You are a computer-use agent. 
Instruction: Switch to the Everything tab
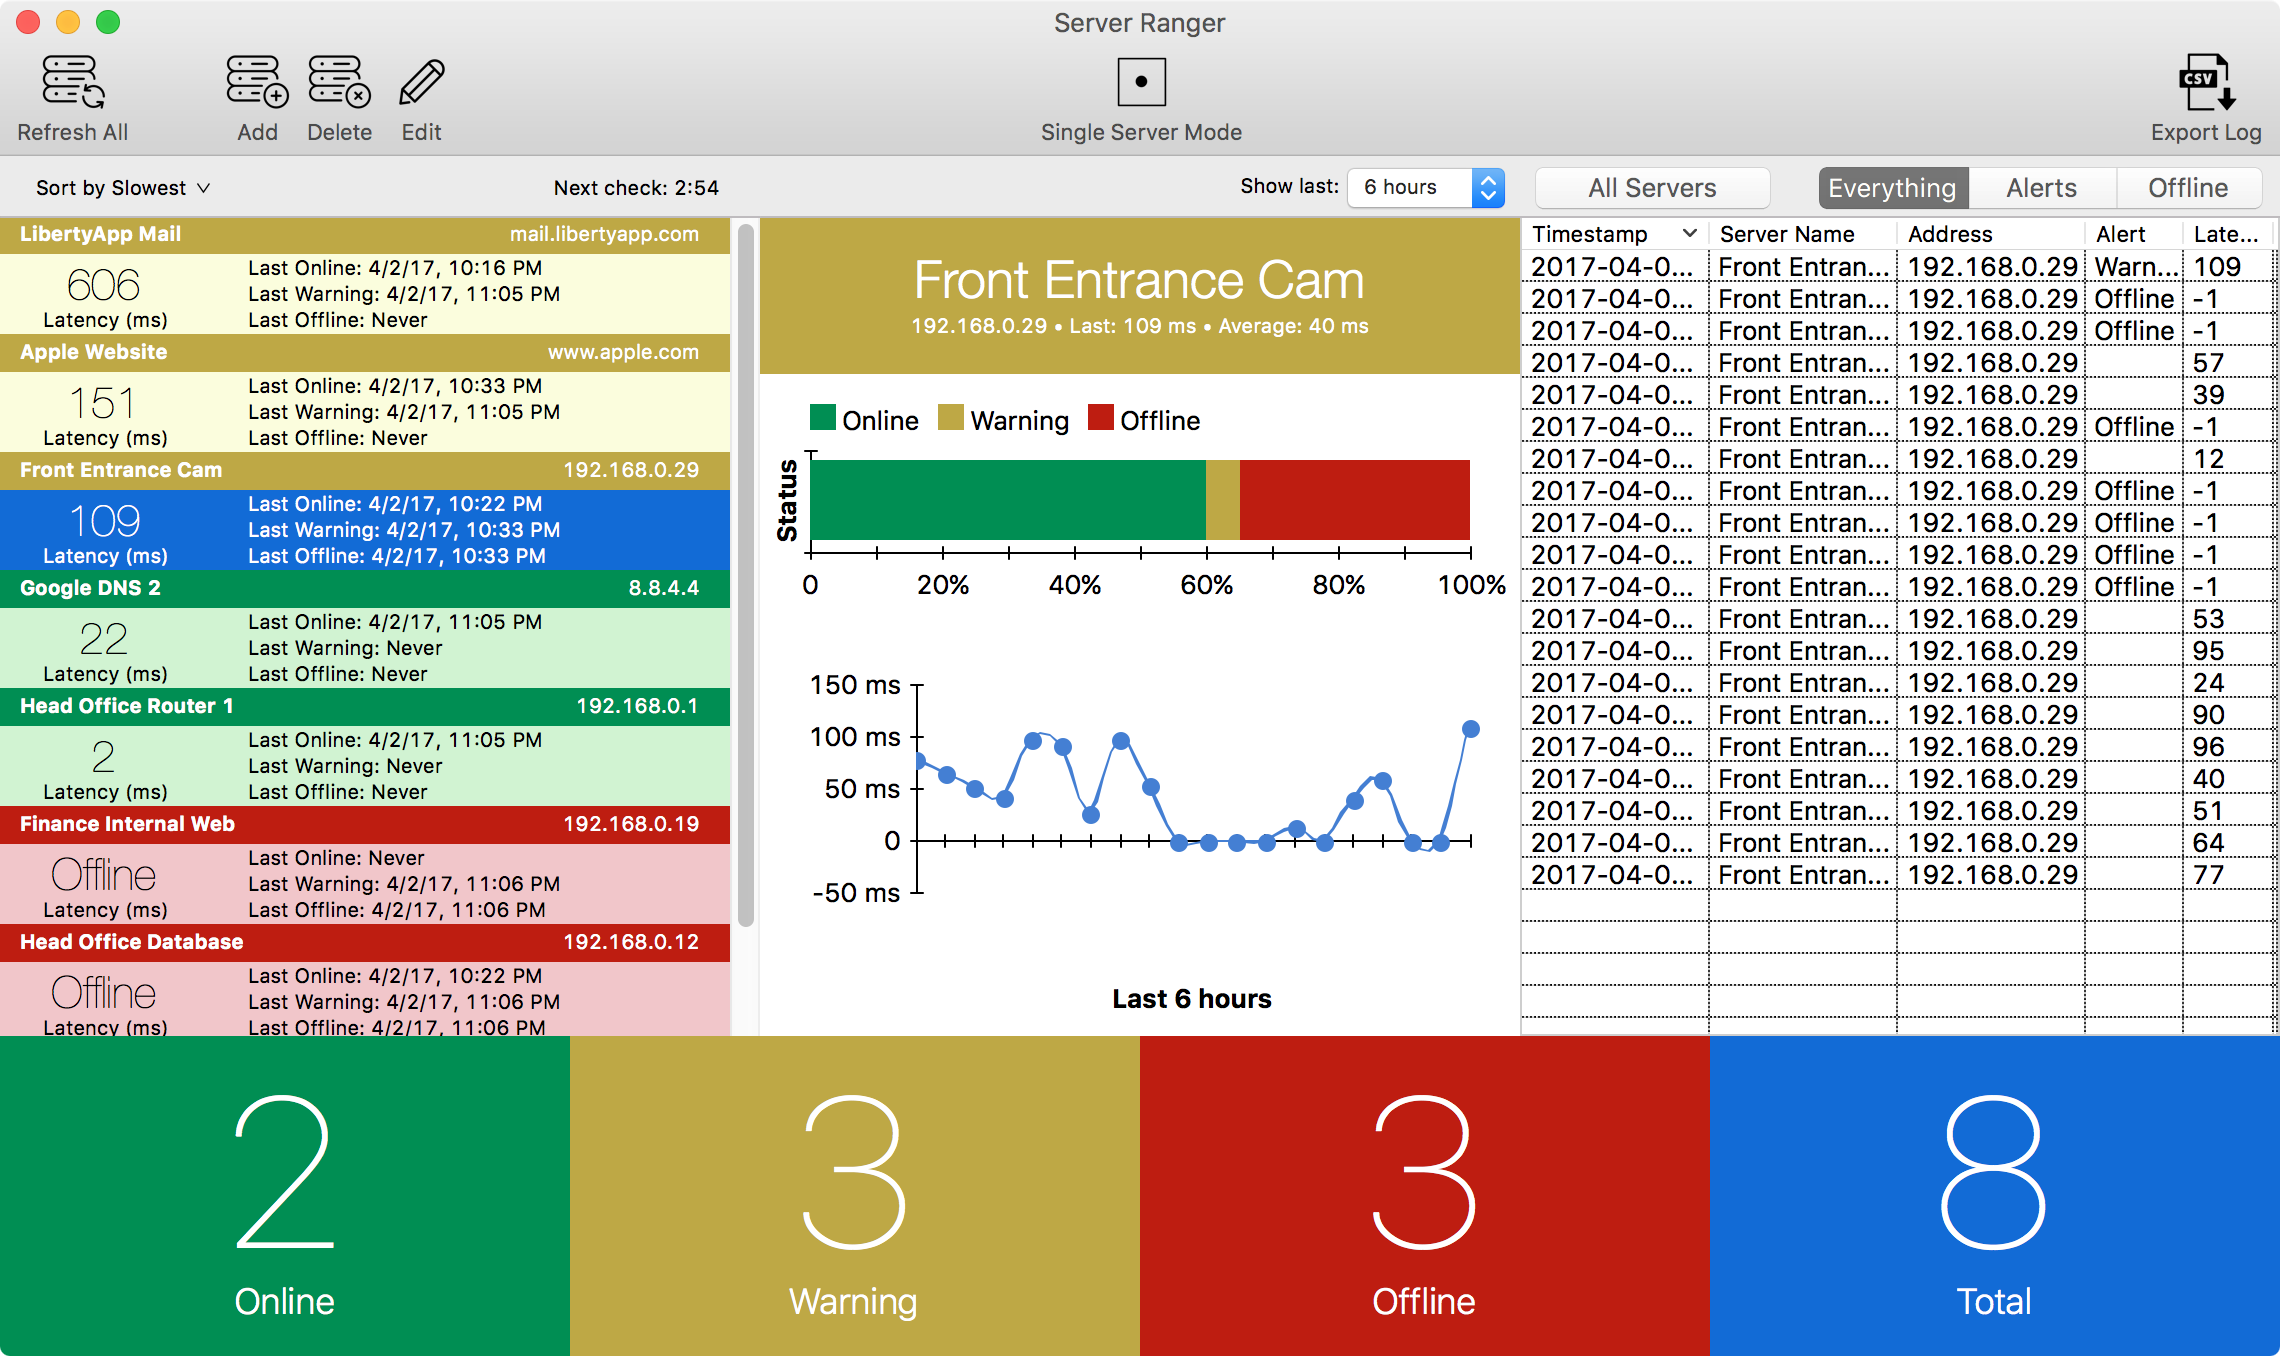click(x=1890, y=187)
